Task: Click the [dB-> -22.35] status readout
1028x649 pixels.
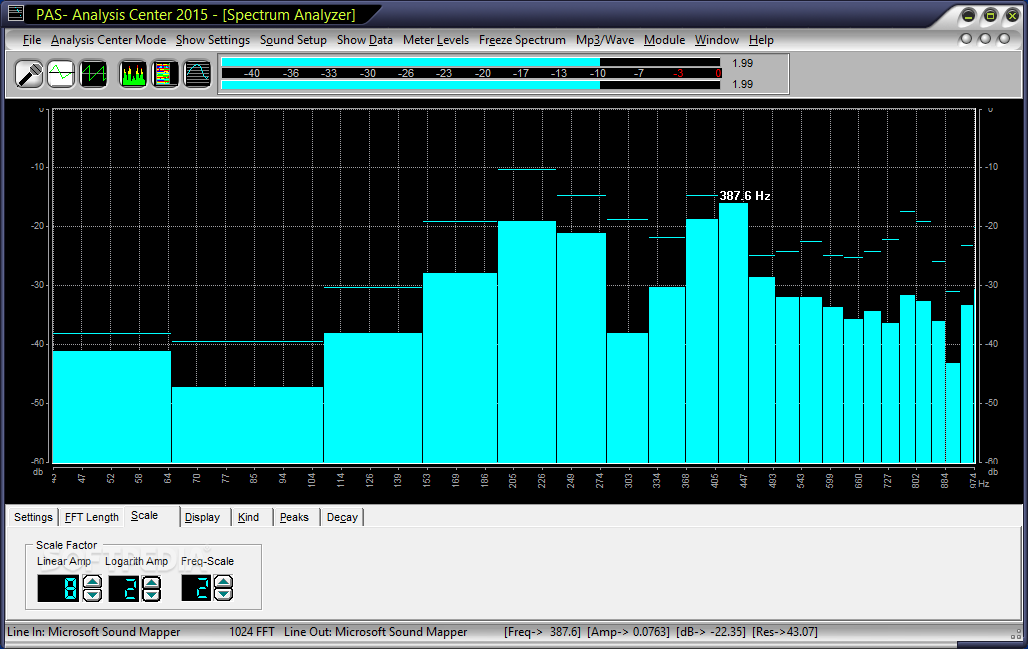Action: (711, 632)
